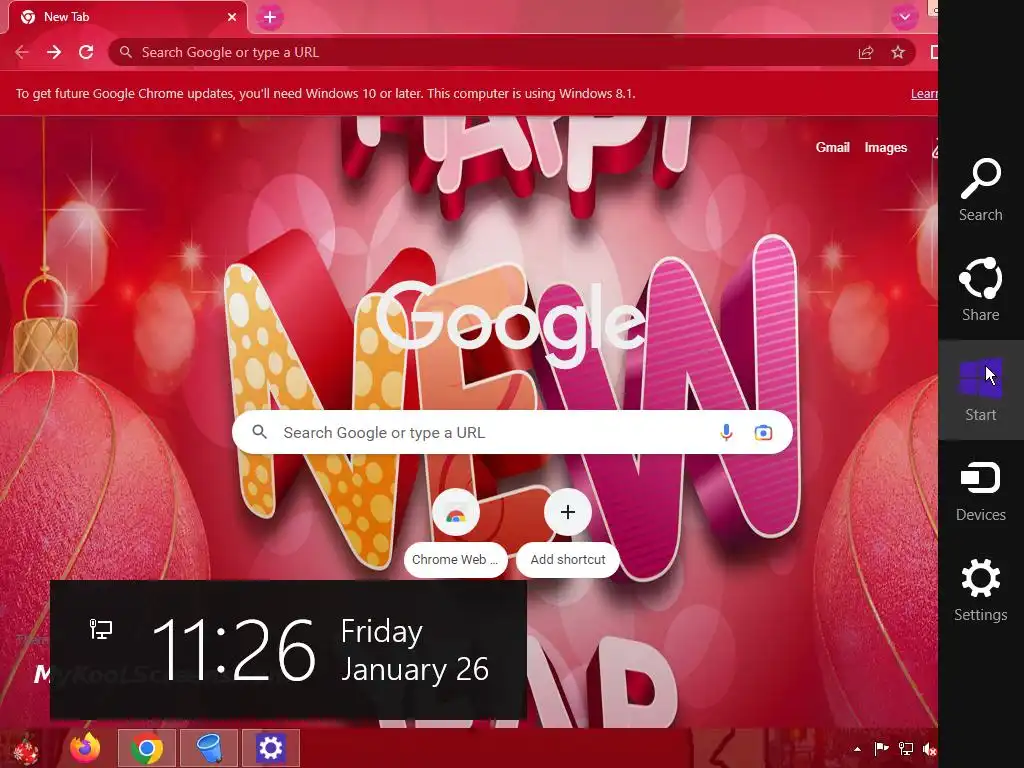Bookmark this tab with the star icon

[898, 52]
